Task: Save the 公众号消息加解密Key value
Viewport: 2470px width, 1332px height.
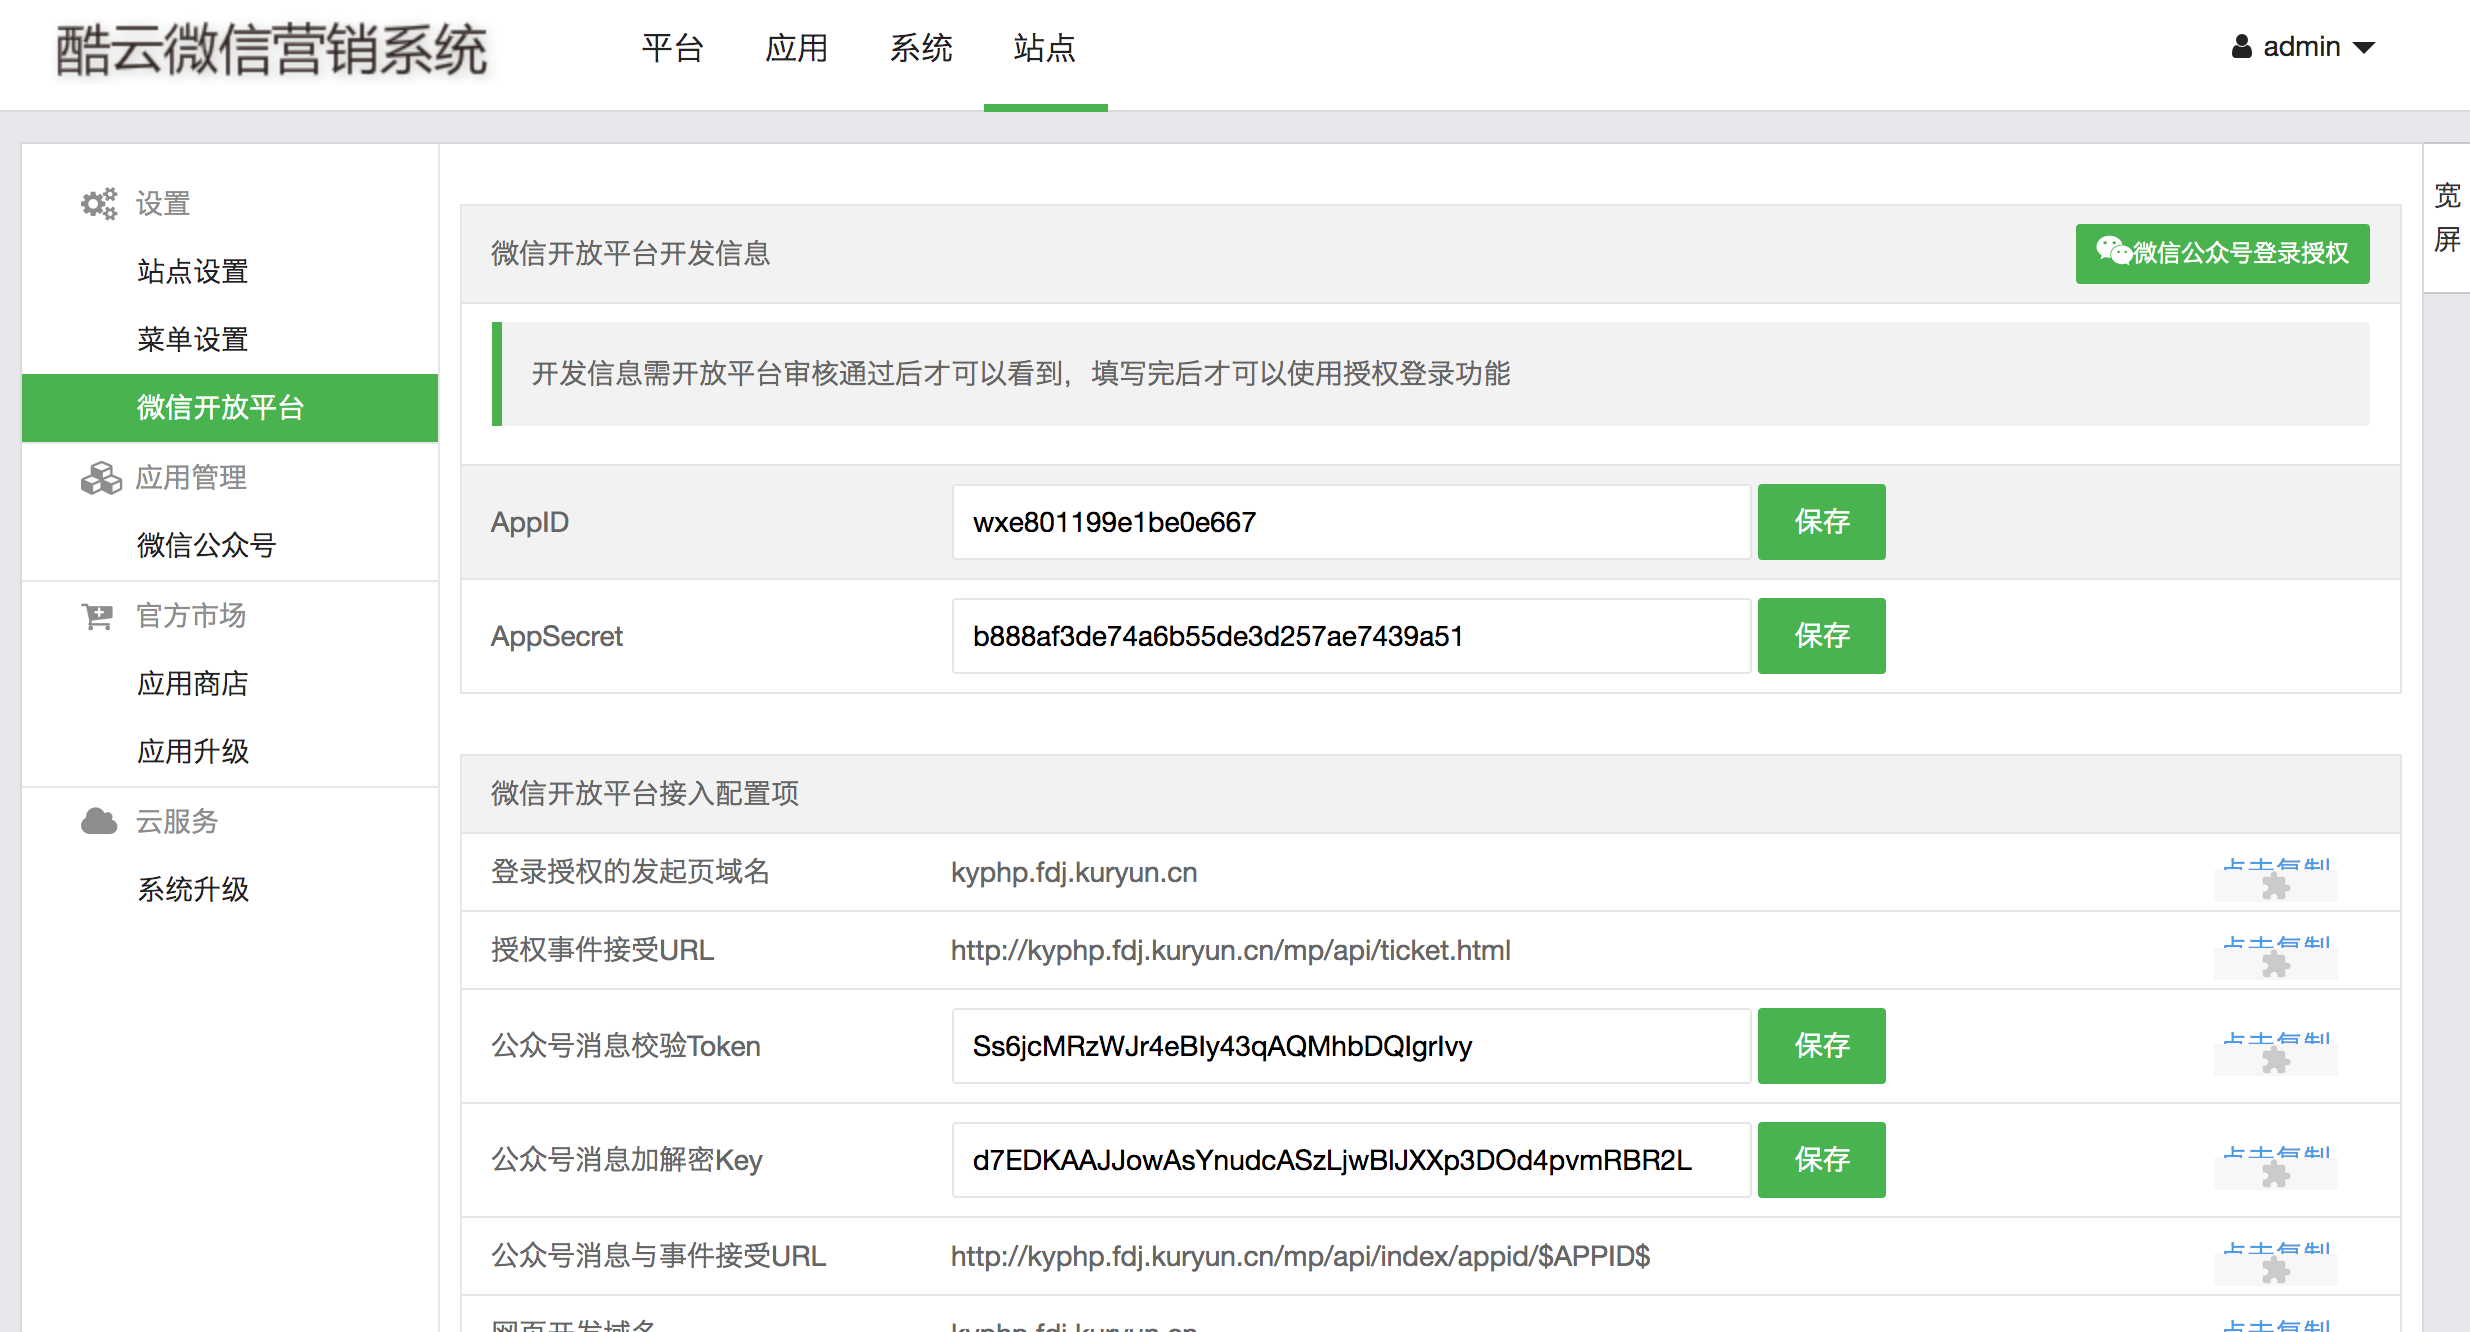Action: click(x=1821, y=1160)
